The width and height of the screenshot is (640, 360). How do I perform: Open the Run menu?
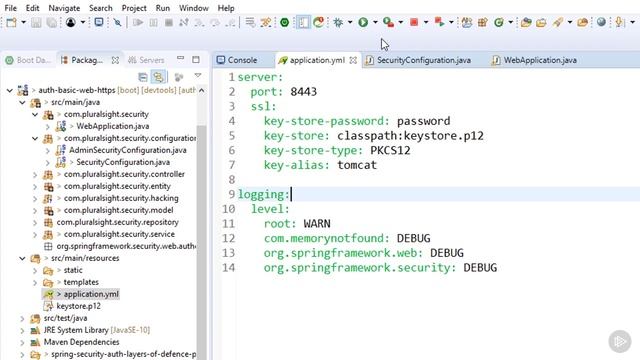point(162,8)
